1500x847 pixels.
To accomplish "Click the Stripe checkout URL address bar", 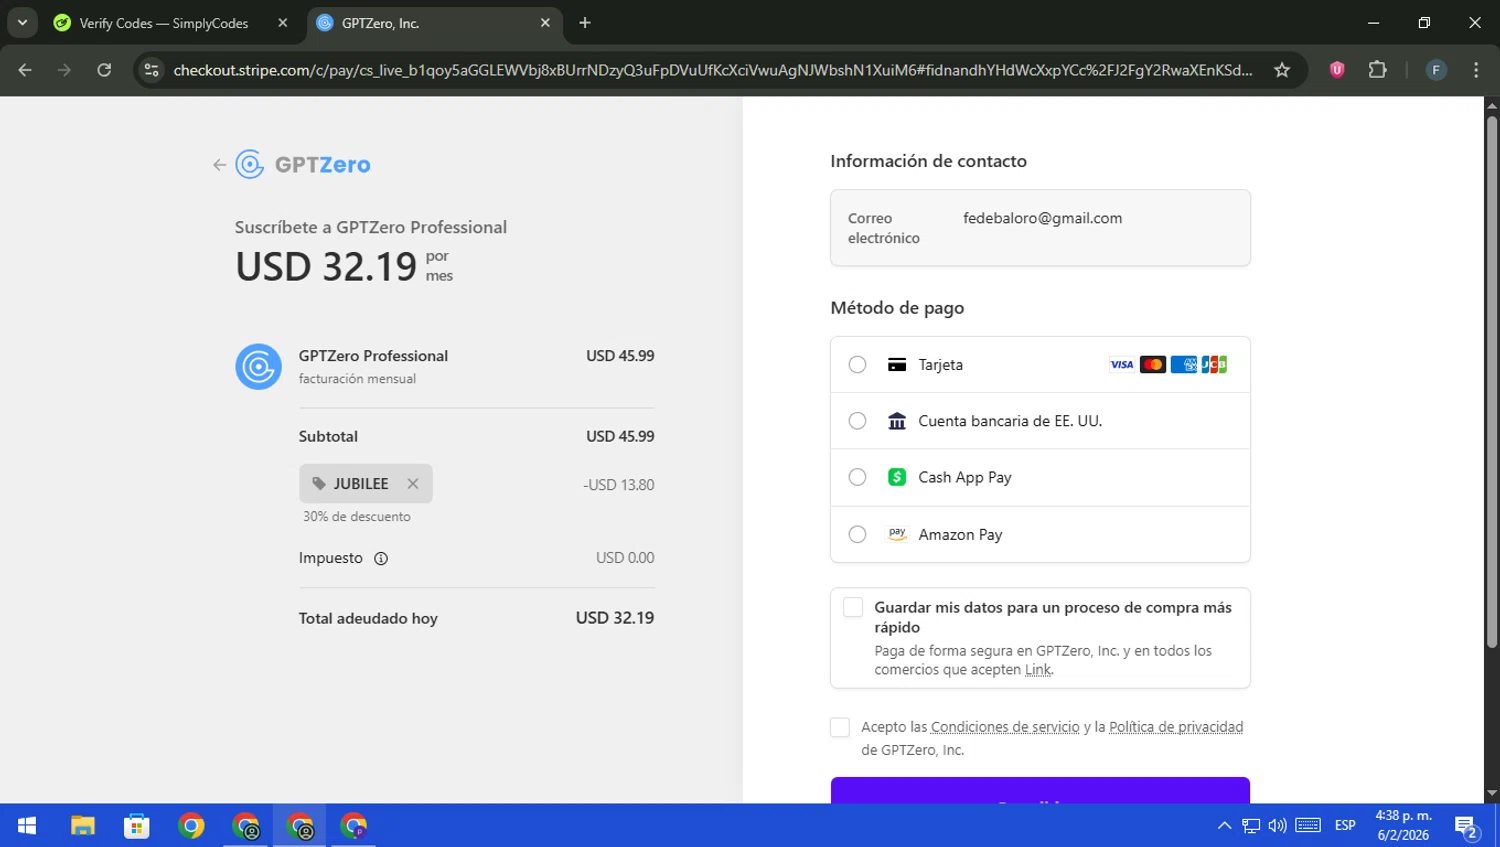I will coord(712,70).
